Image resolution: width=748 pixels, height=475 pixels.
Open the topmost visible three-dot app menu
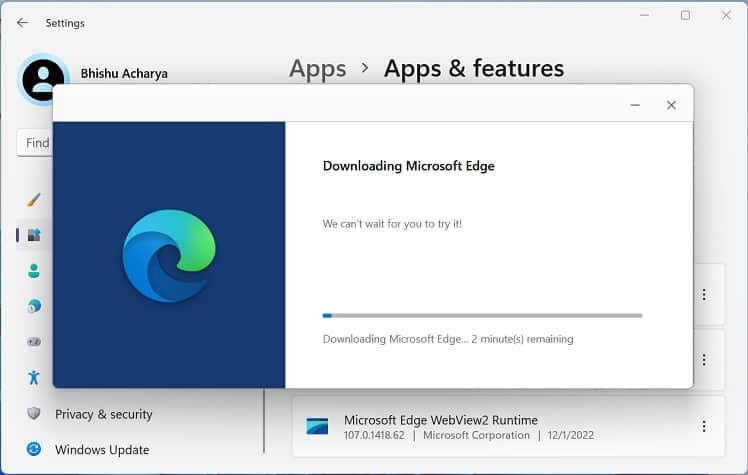pyautogui.click(x=704, y=295)
